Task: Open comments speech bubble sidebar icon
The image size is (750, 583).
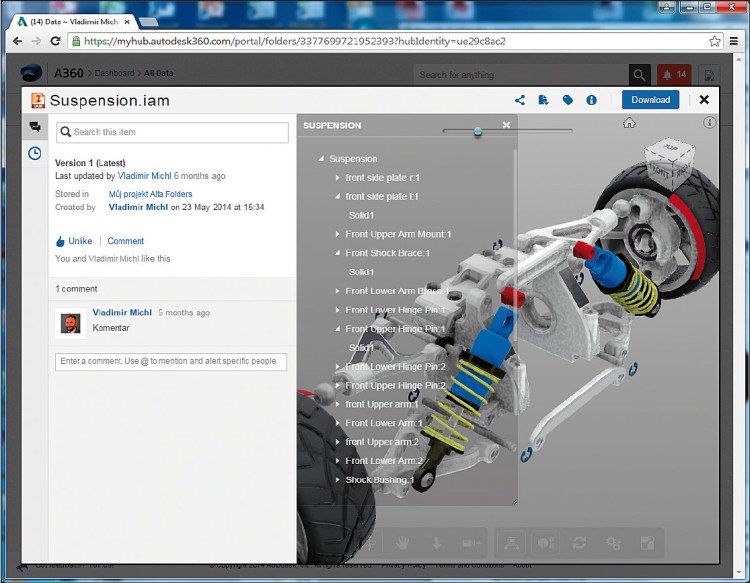Action: point(35,127)
